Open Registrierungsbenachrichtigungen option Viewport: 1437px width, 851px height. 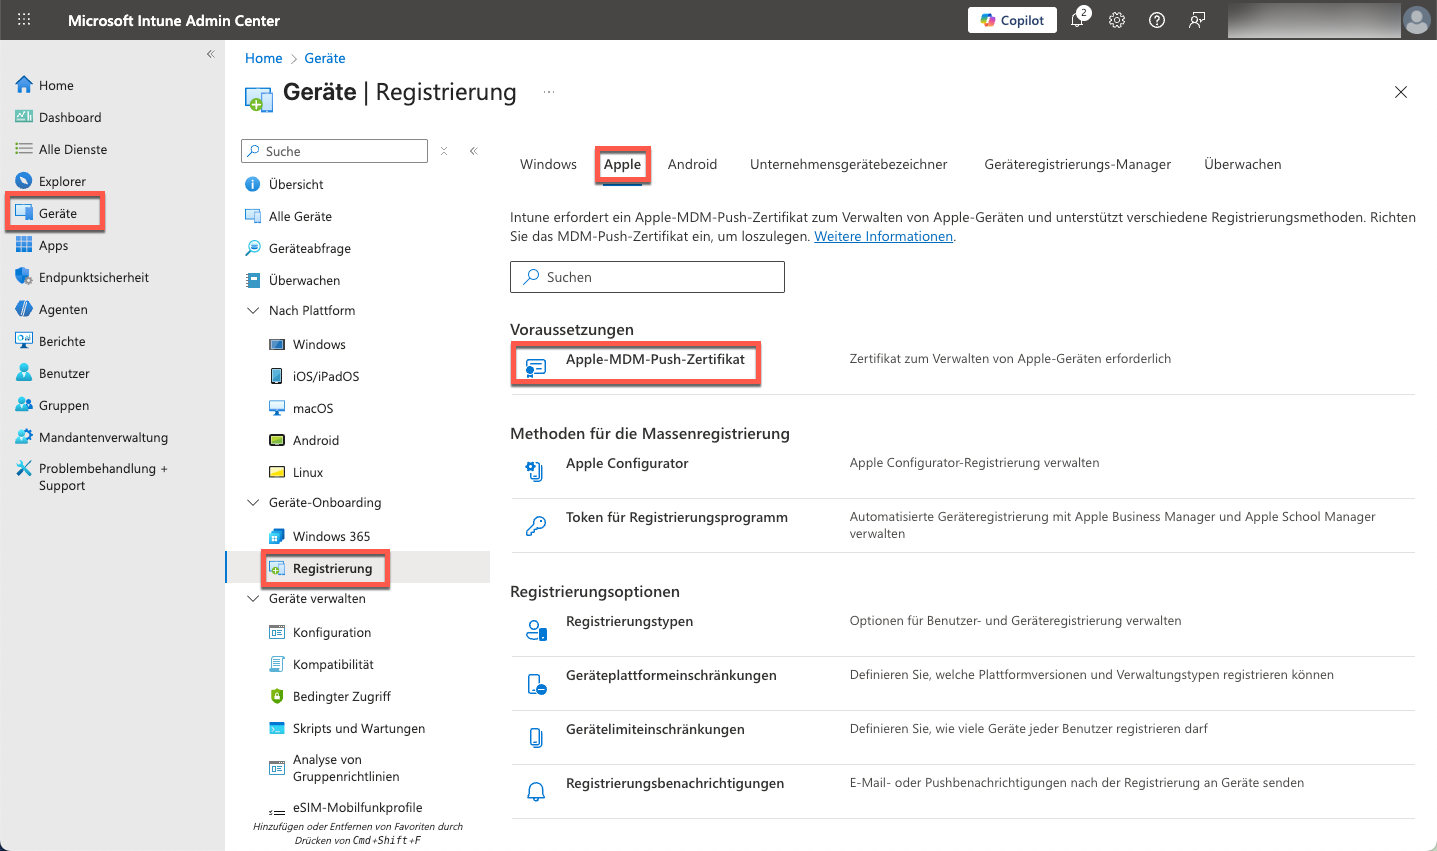pyautogui.click(x=674, y=783)
